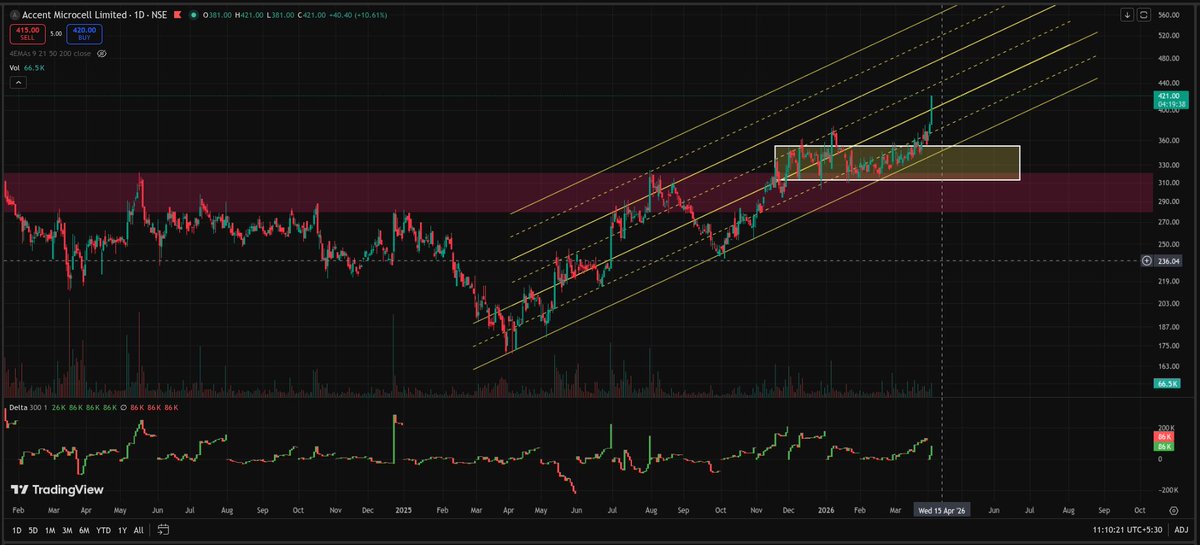Click the 420.00 BUY button
The image size is (1200, 545).
85,36
